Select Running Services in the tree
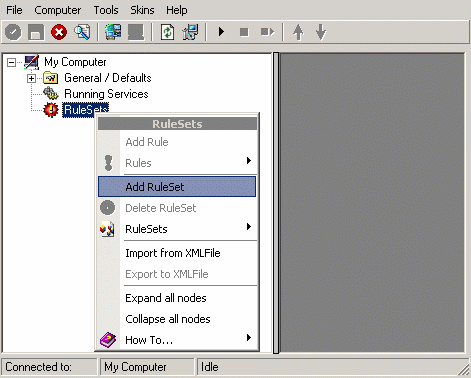The width and height of the screenshot is (471, 378). click(106, 94)
